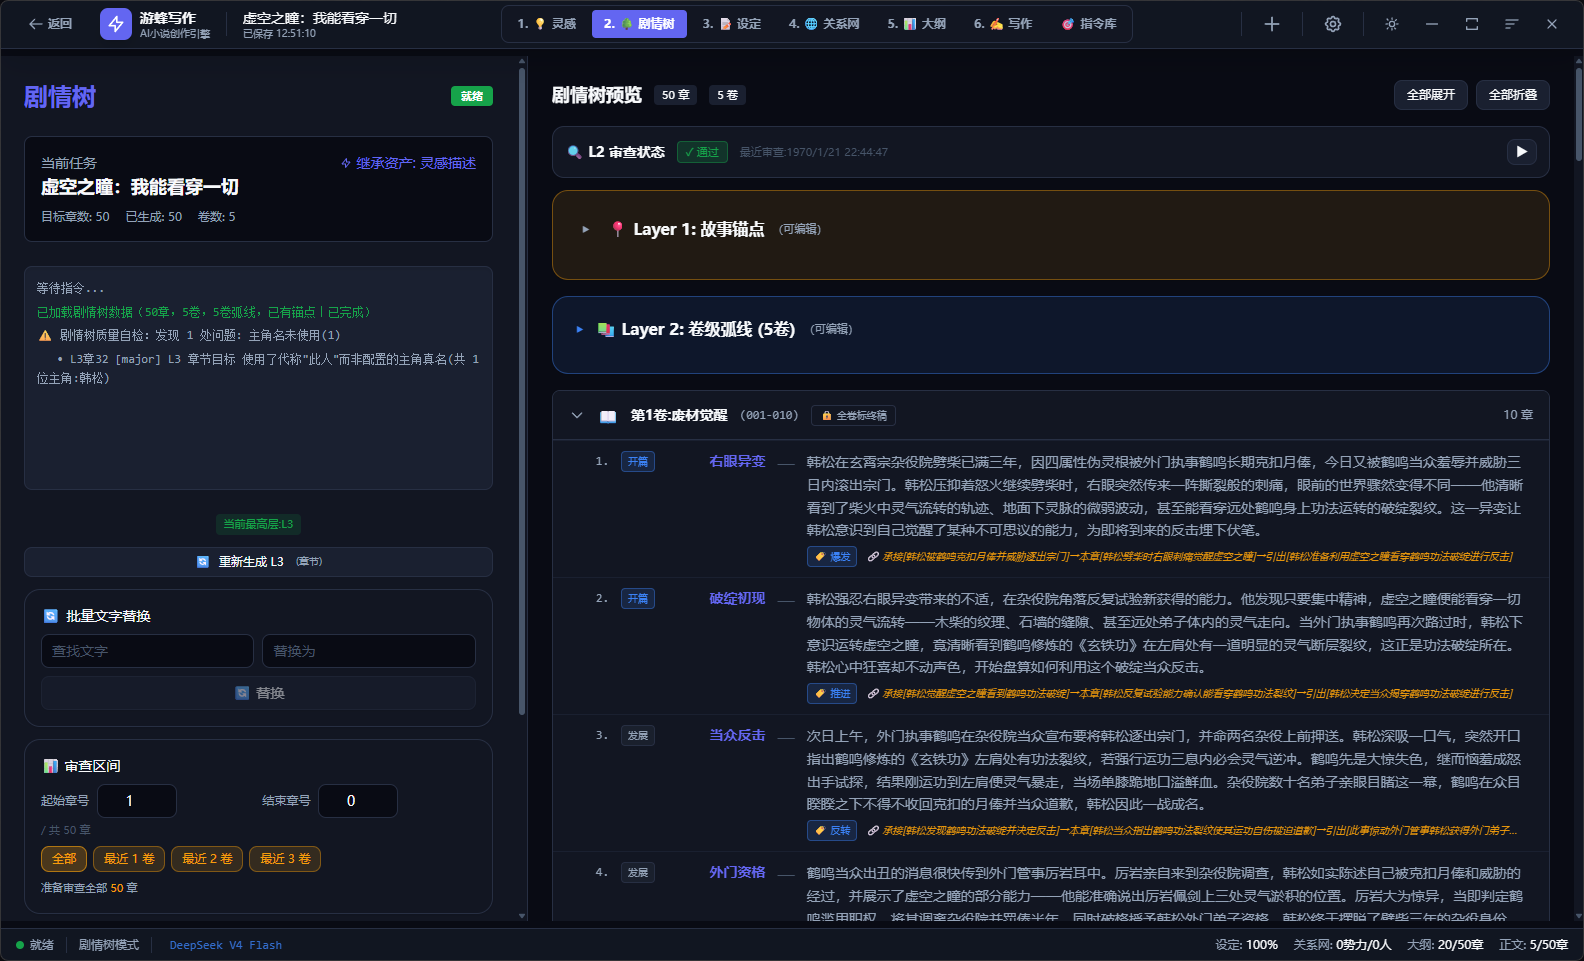
Task: Click link icon under chapter 1 summary
Action: coord(873,557)
